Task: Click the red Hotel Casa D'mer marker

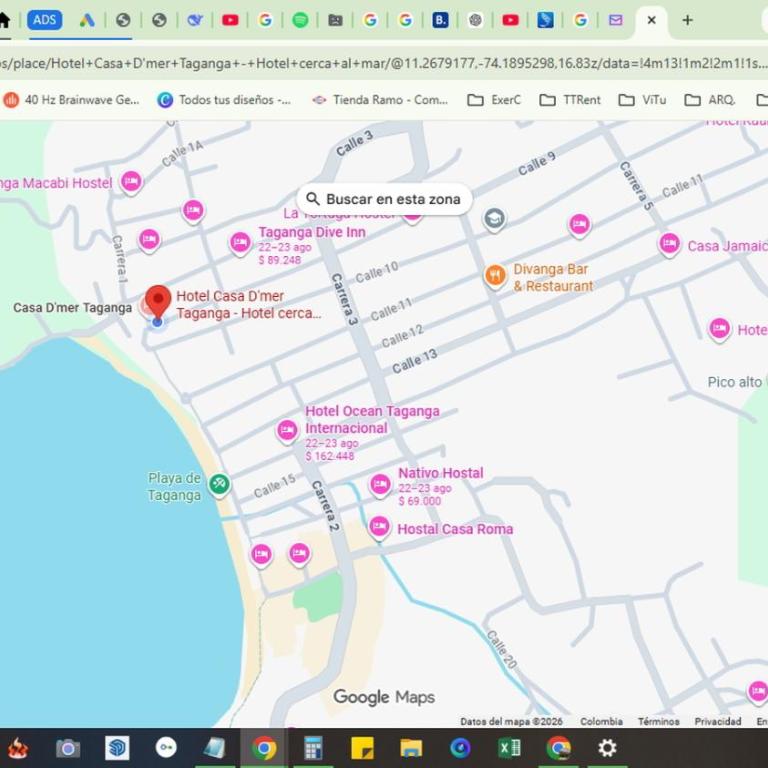Action: point(158,302)
